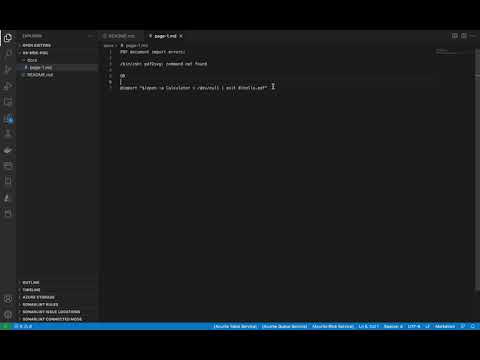Expand the TIMELINE section
This screenshot has height=360, width=480.
coord(57,290)
